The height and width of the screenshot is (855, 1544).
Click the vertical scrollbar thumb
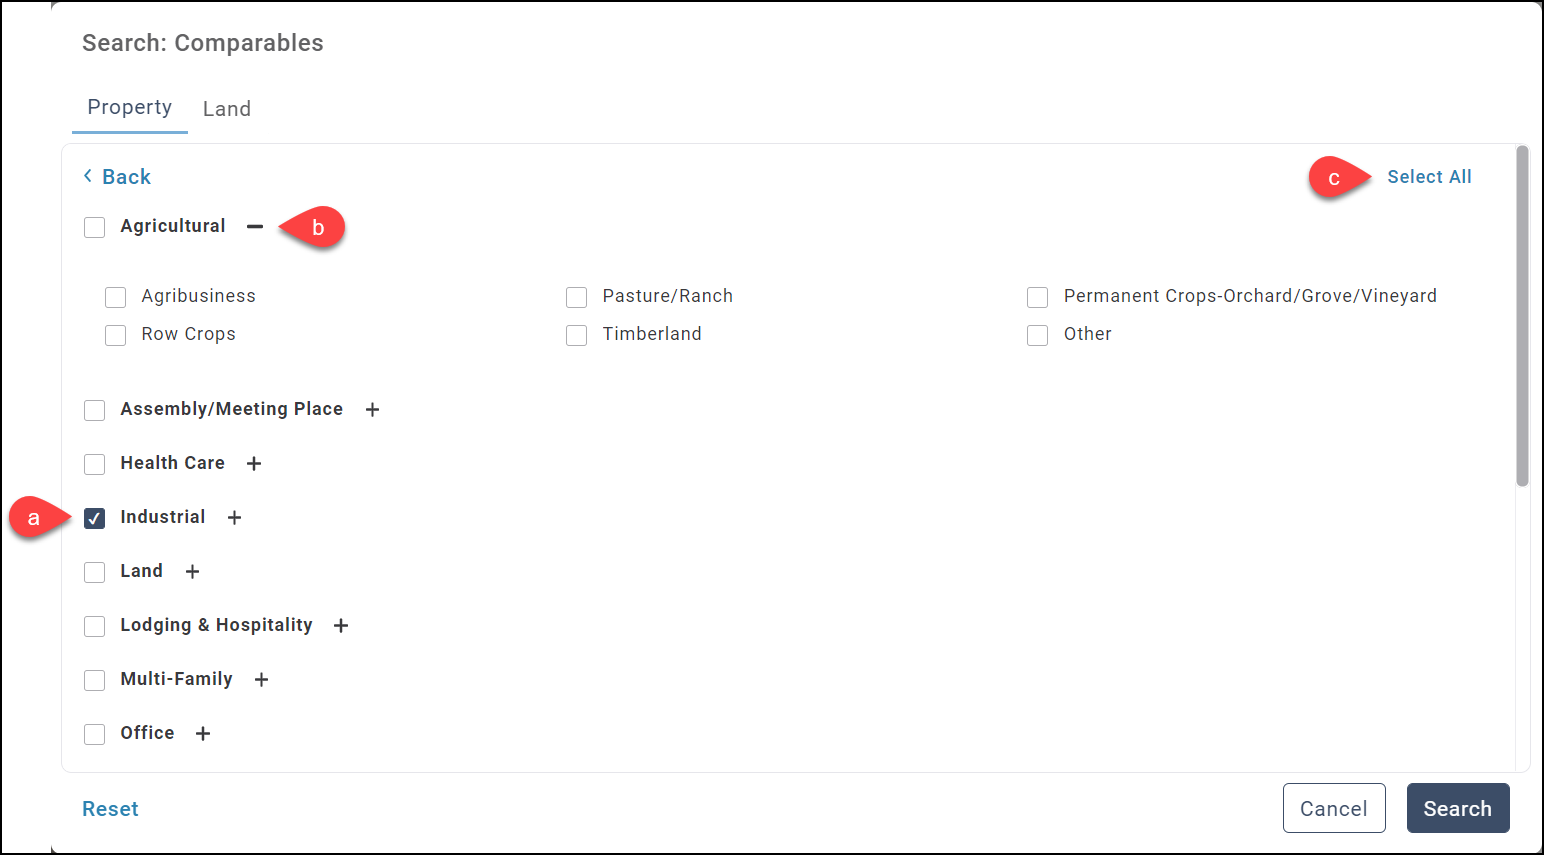coord(1522,316)
